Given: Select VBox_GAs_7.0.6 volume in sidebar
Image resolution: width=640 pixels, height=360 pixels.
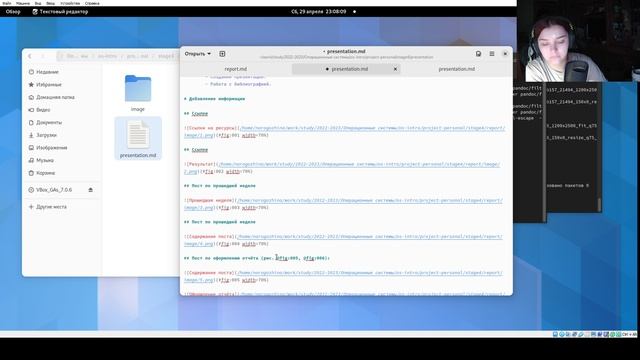Looking at the screenshot, I should pos(50,190).
